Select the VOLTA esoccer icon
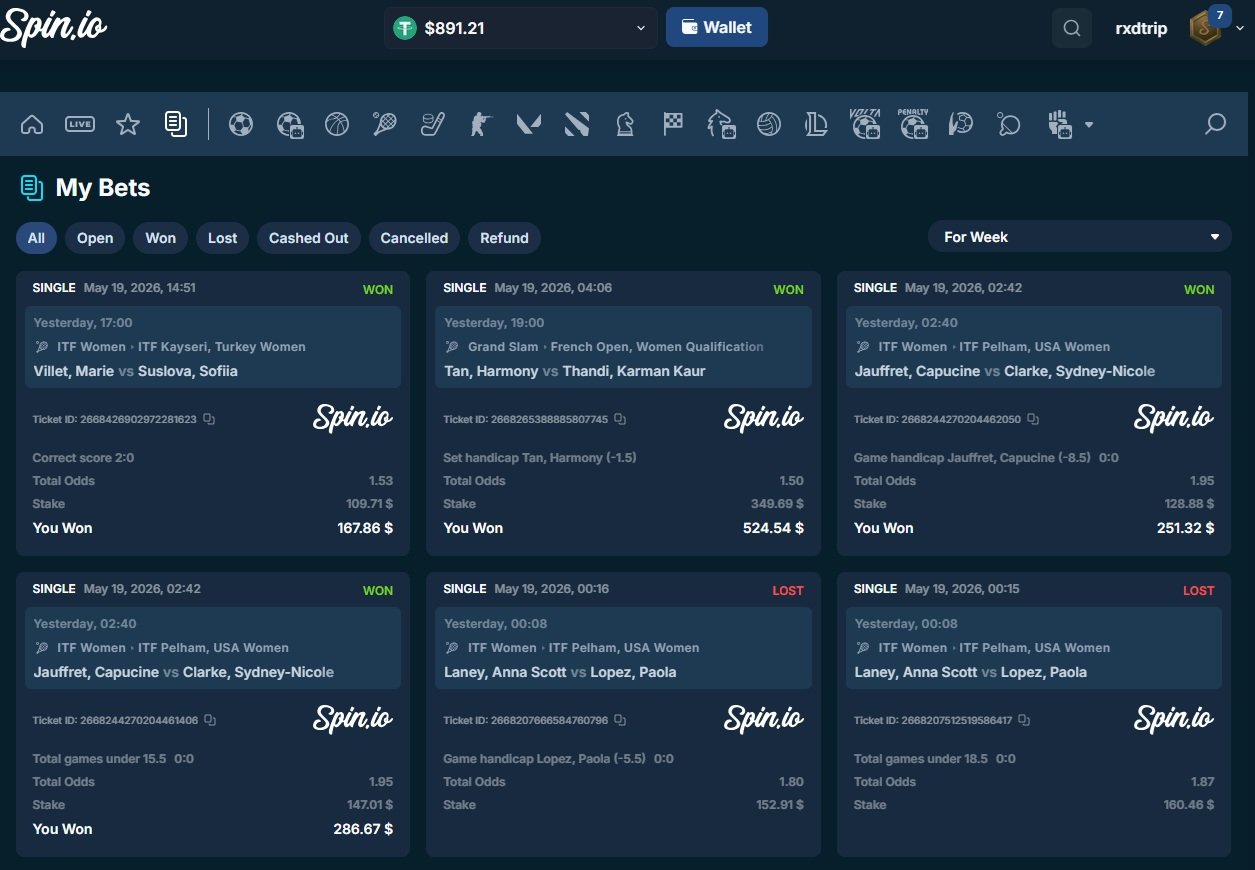Viewport: 1255px width, 870px height. 865,123
